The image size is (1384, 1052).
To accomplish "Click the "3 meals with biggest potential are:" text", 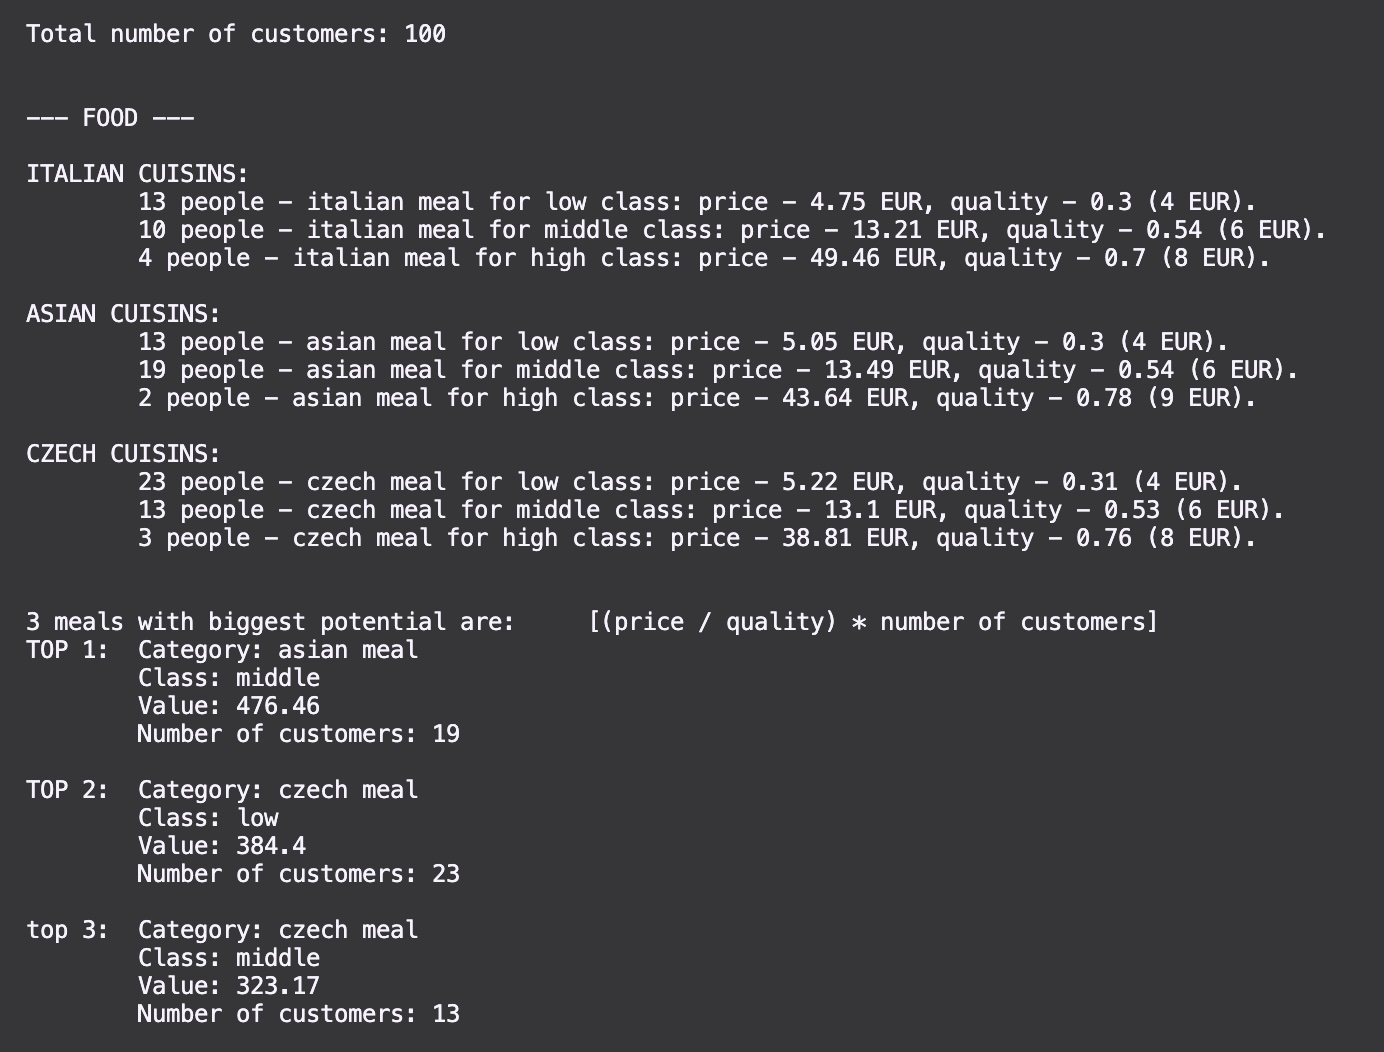I will [270, 622].
